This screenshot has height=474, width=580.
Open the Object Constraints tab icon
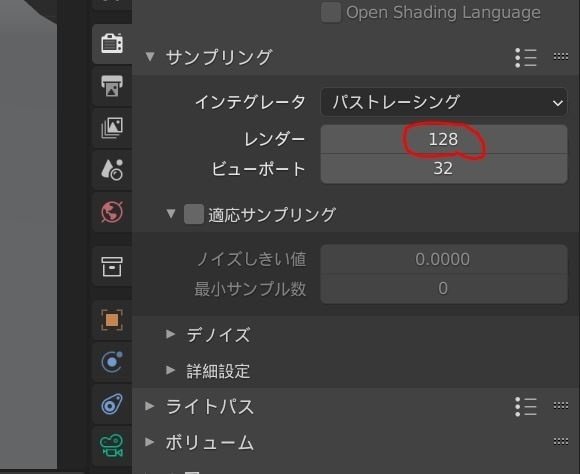click(x=112, y=404)
